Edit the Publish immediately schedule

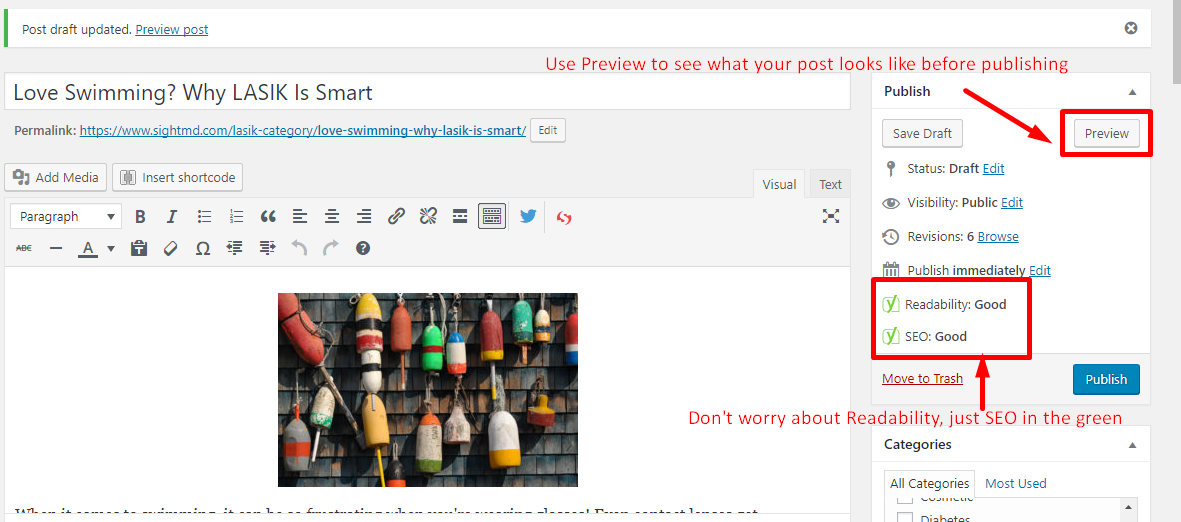click(x=1039, y=270)
